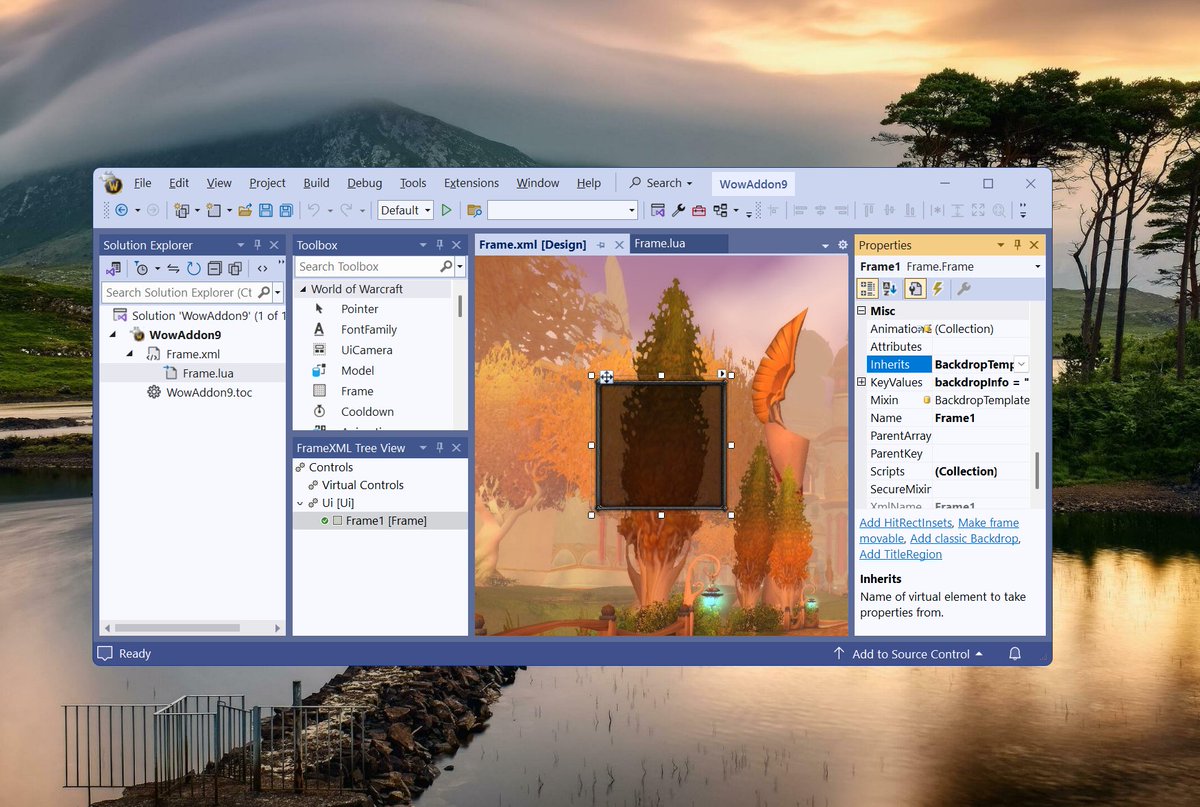
Task: Click the document window gear settings icon
Action: [842, 245]
